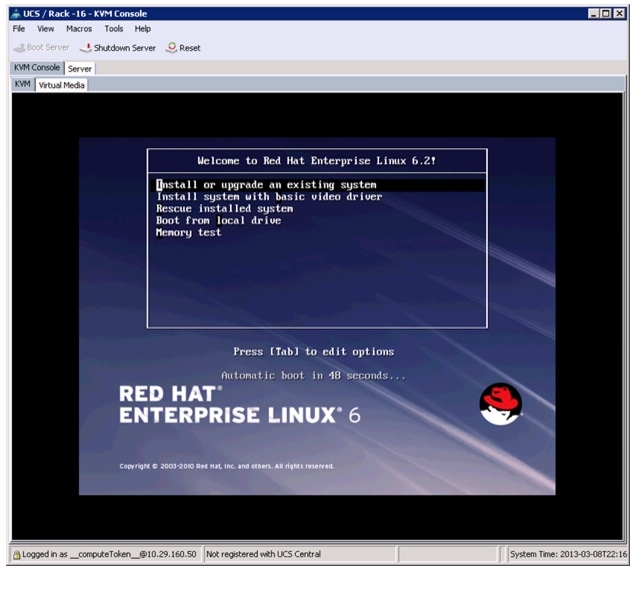Screen dimensions: 634x594
Task: Click the System Time status entry
Action: click(x=568, y=554)
